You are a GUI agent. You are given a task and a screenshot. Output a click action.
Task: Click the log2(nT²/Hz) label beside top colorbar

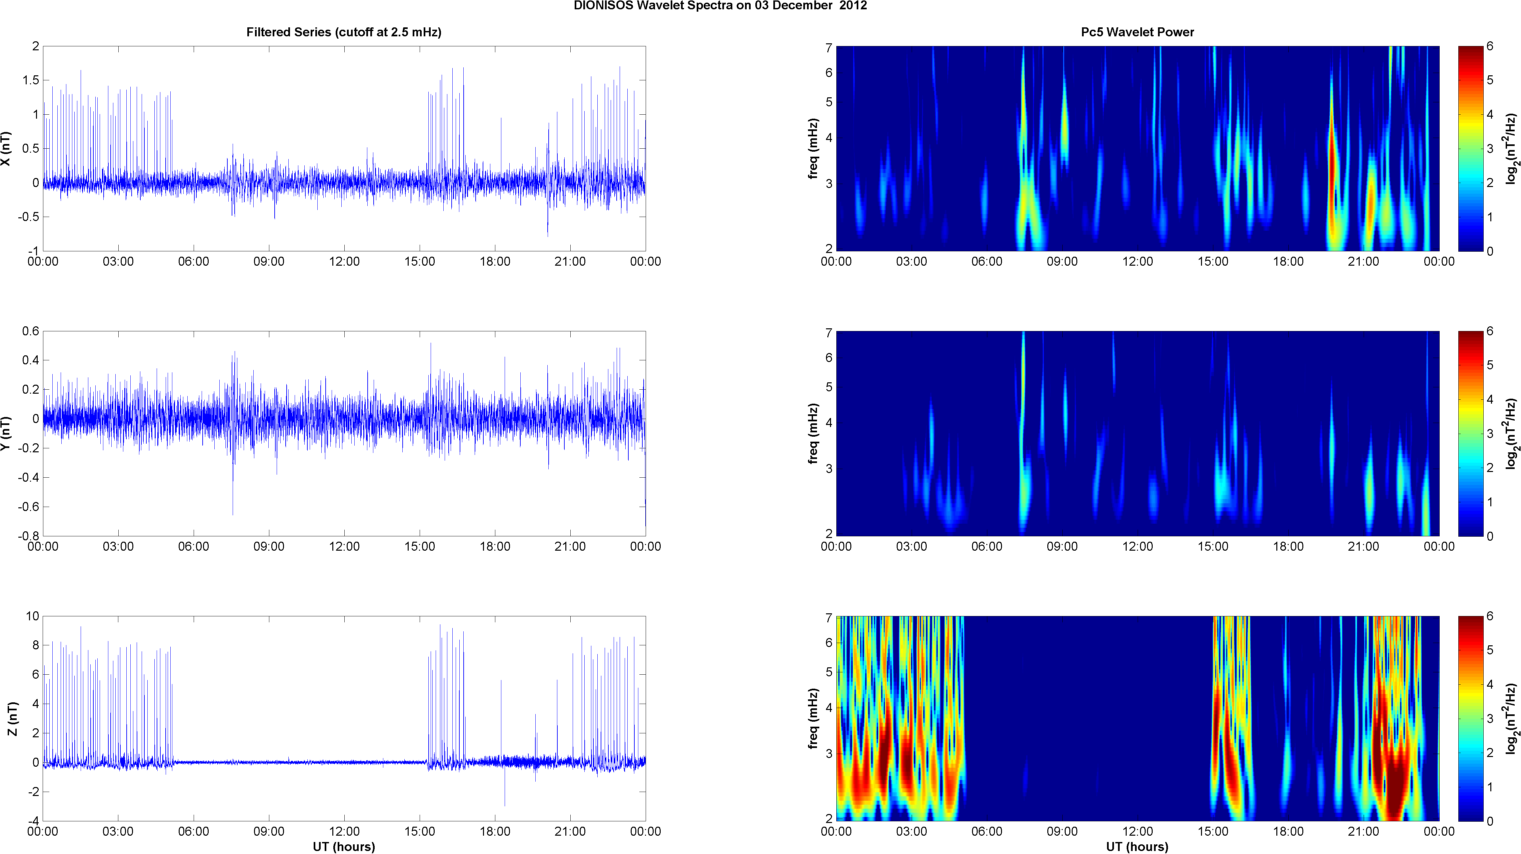[1513, 149]
